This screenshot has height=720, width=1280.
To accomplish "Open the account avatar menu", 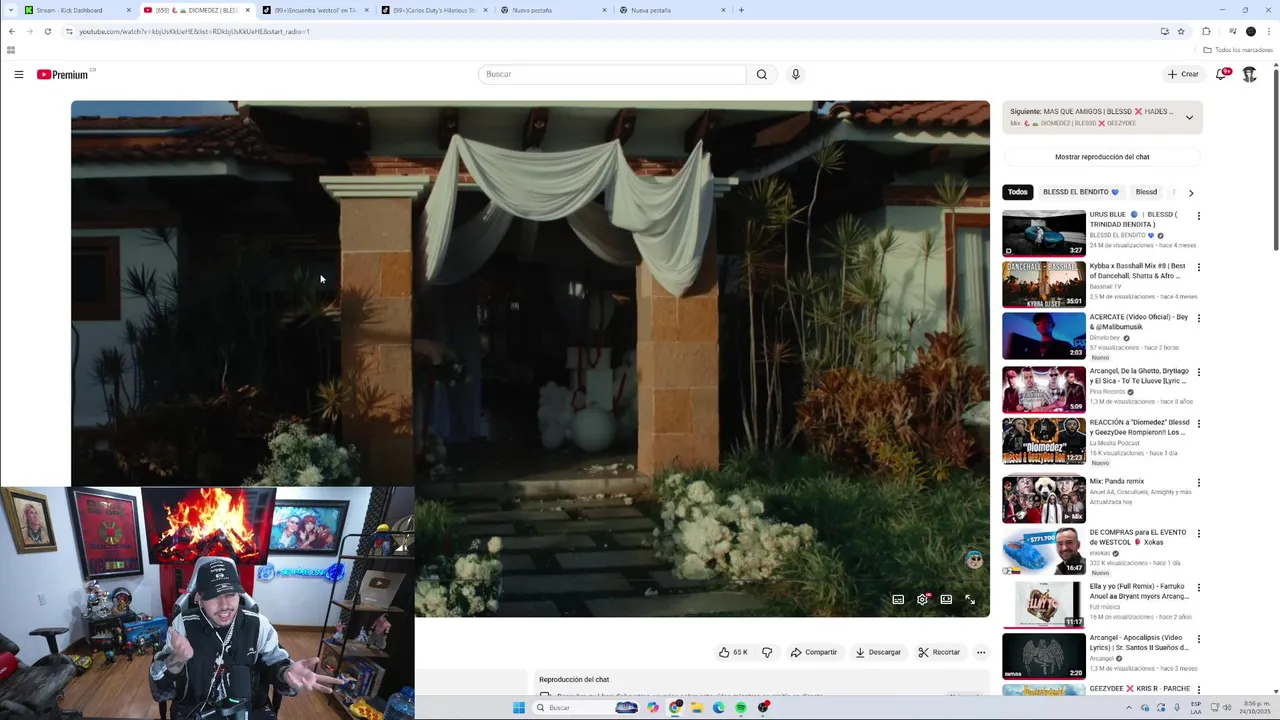I will [1249, 74].
